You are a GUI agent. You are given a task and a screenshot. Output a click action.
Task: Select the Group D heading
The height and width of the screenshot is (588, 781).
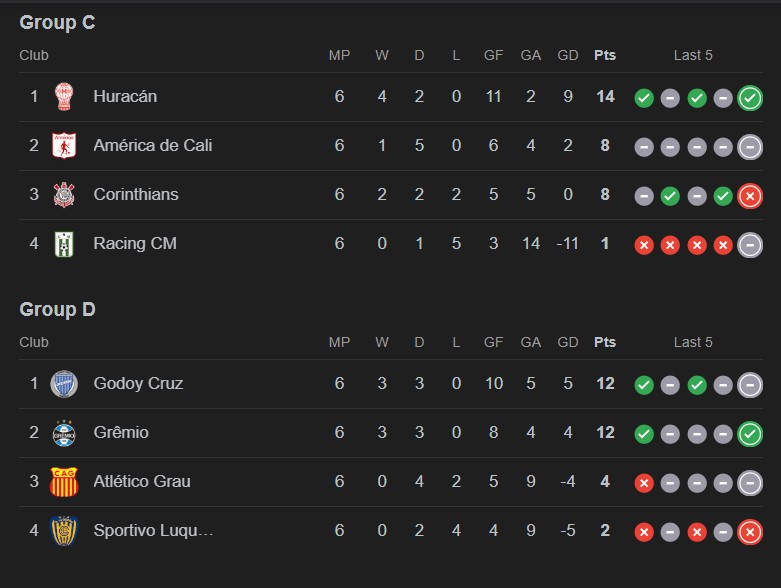(x=57, y=310)
